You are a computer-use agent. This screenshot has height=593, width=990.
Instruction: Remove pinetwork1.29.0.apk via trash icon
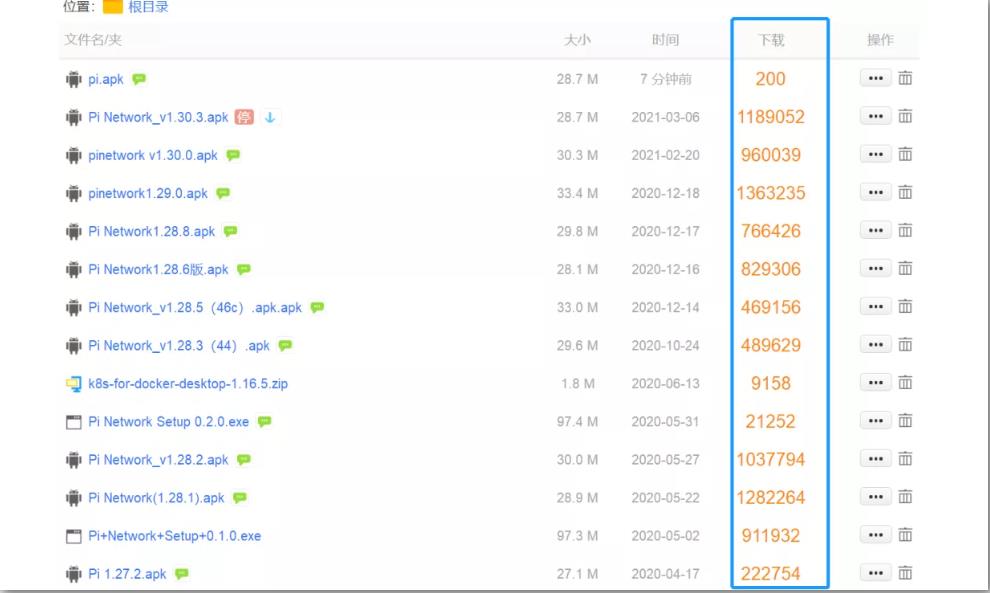click(x=905, y=192)
